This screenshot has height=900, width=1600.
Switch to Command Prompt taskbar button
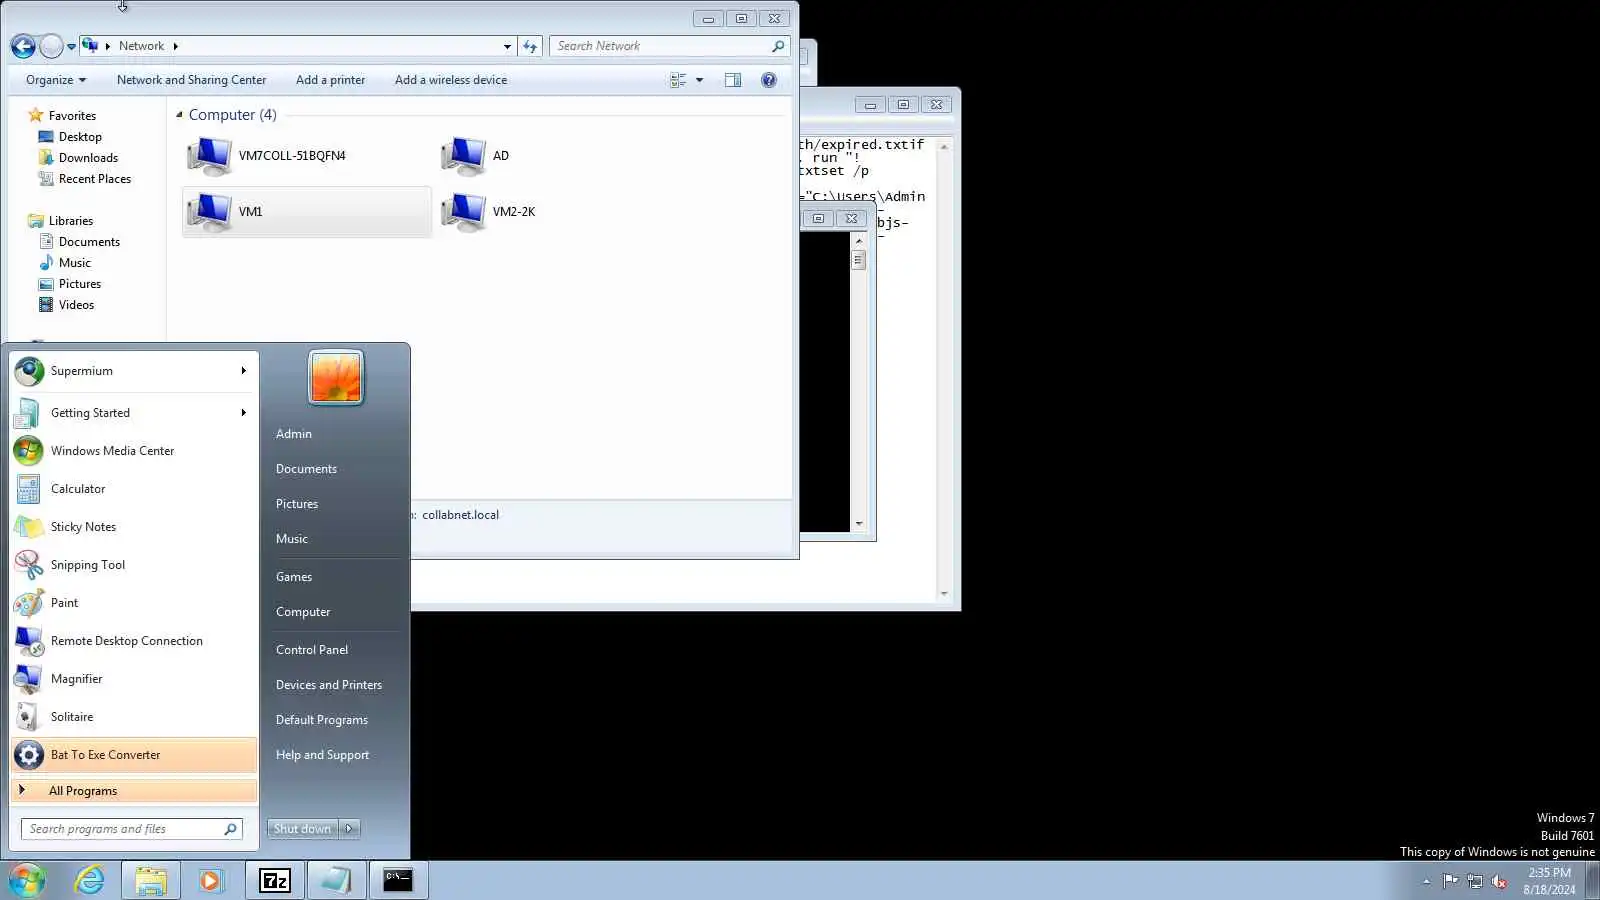click(398, 880)
